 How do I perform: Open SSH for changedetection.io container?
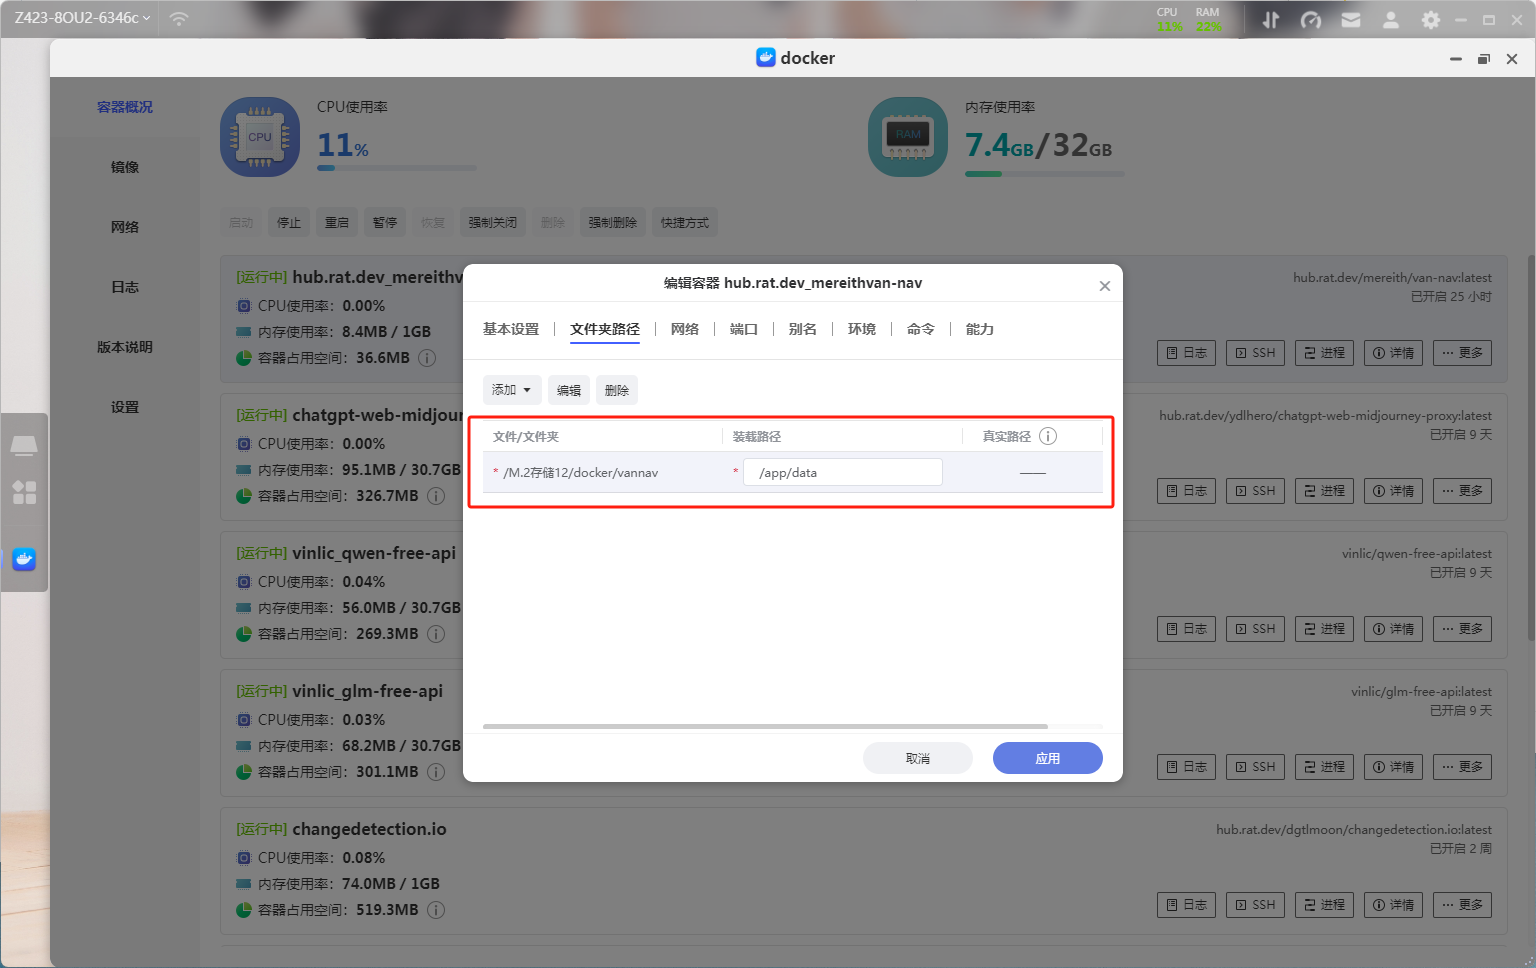(1256, 905)
